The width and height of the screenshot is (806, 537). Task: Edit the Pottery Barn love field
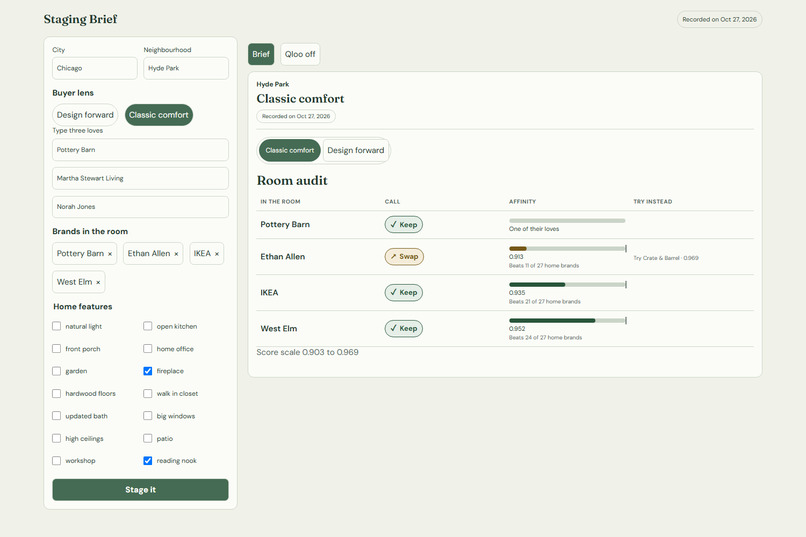coord(140,150)
